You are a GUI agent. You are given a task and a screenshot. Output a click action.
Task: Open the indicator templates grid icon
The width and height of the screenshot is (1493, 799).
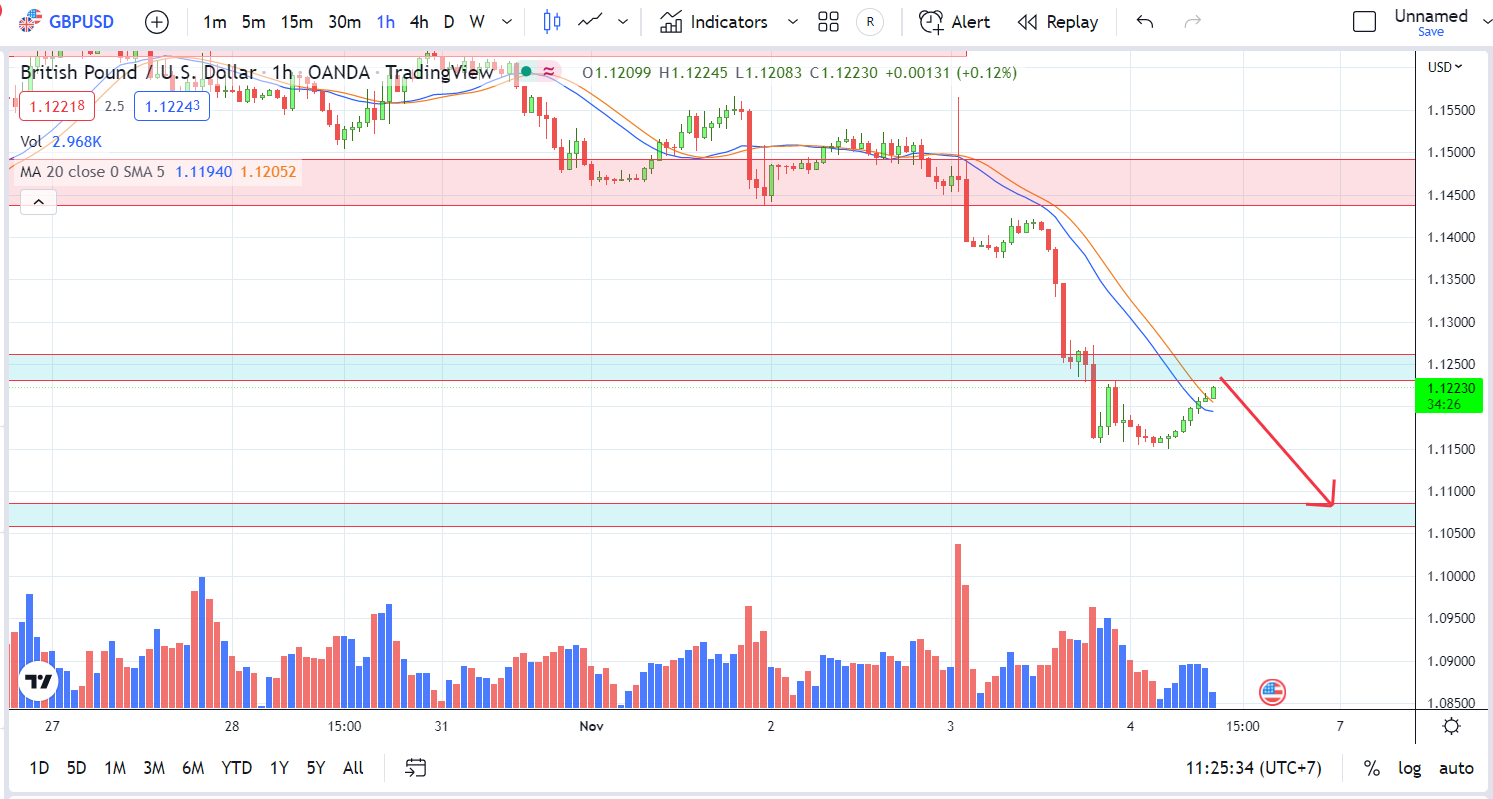828,21
